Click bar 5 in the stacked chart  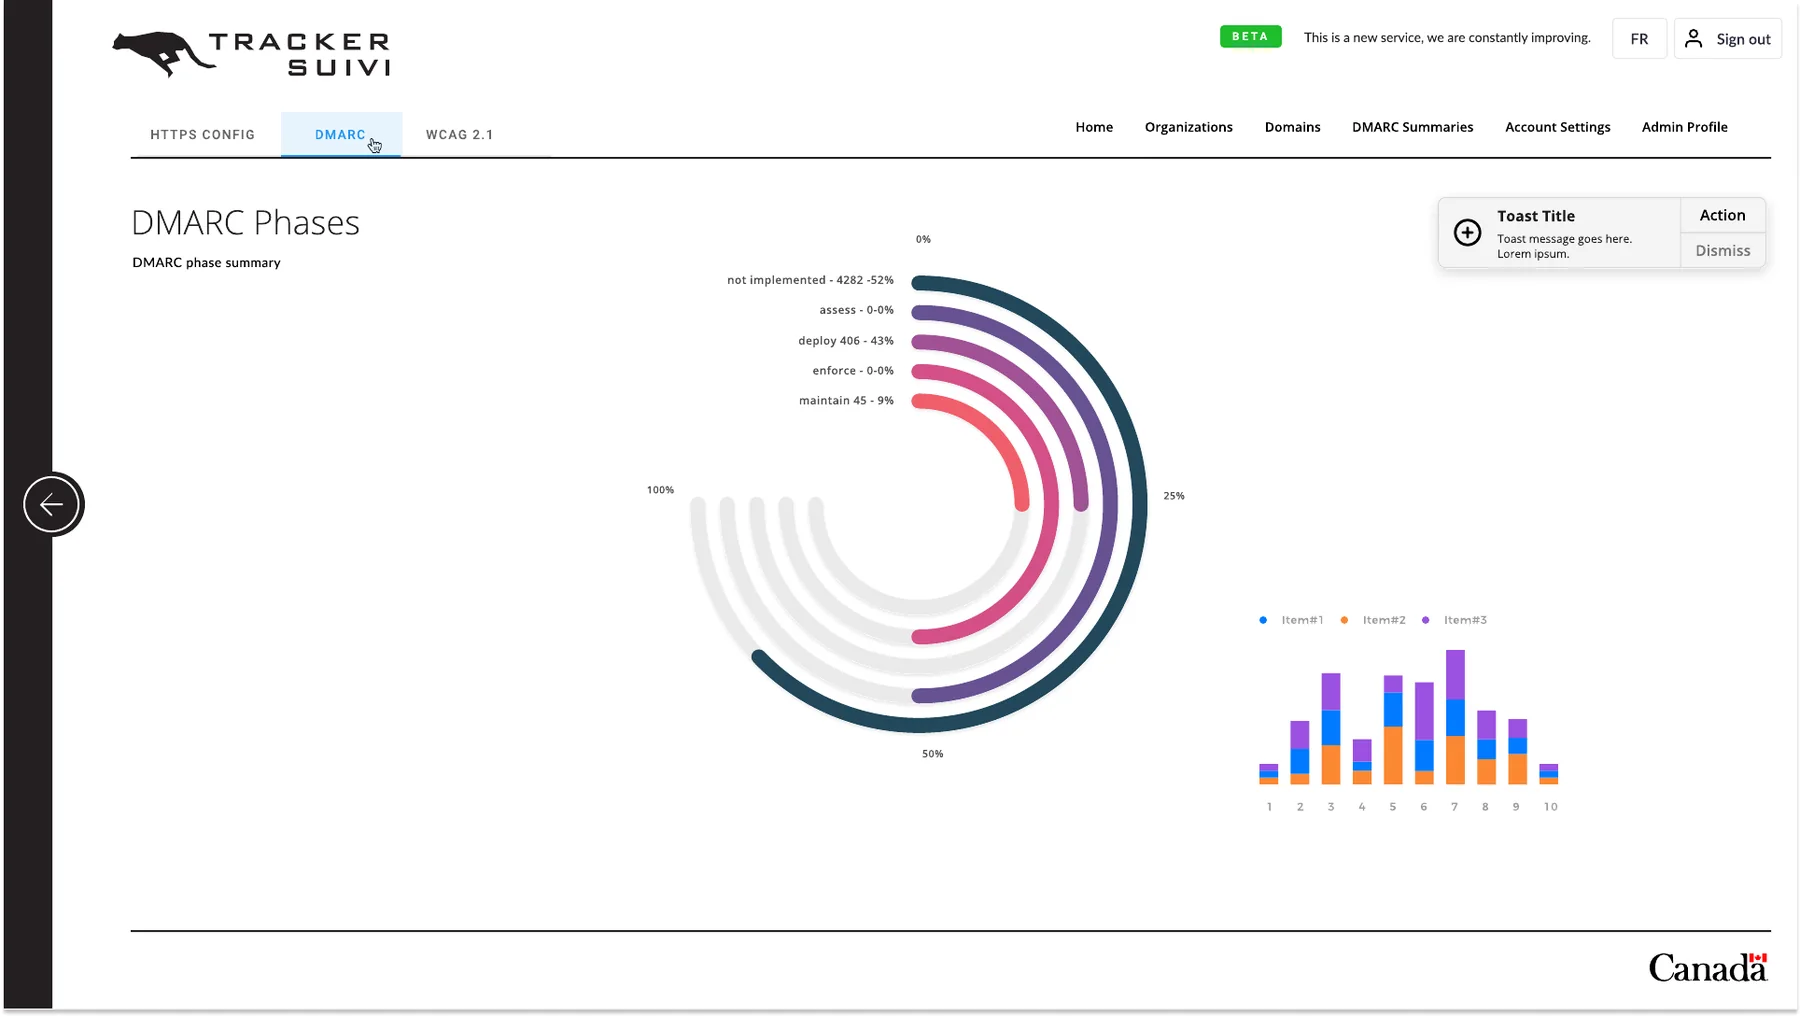pos(1393,730)
